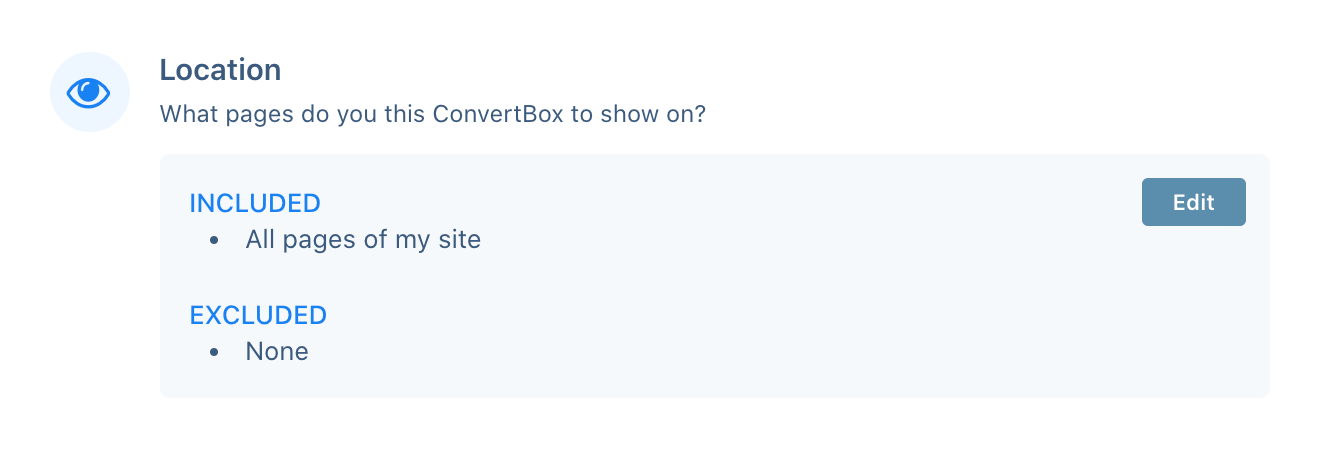Click the pale circle around the eye icon
The height and width of the screenshot is (464, 1340).
(x=90, y=92)
